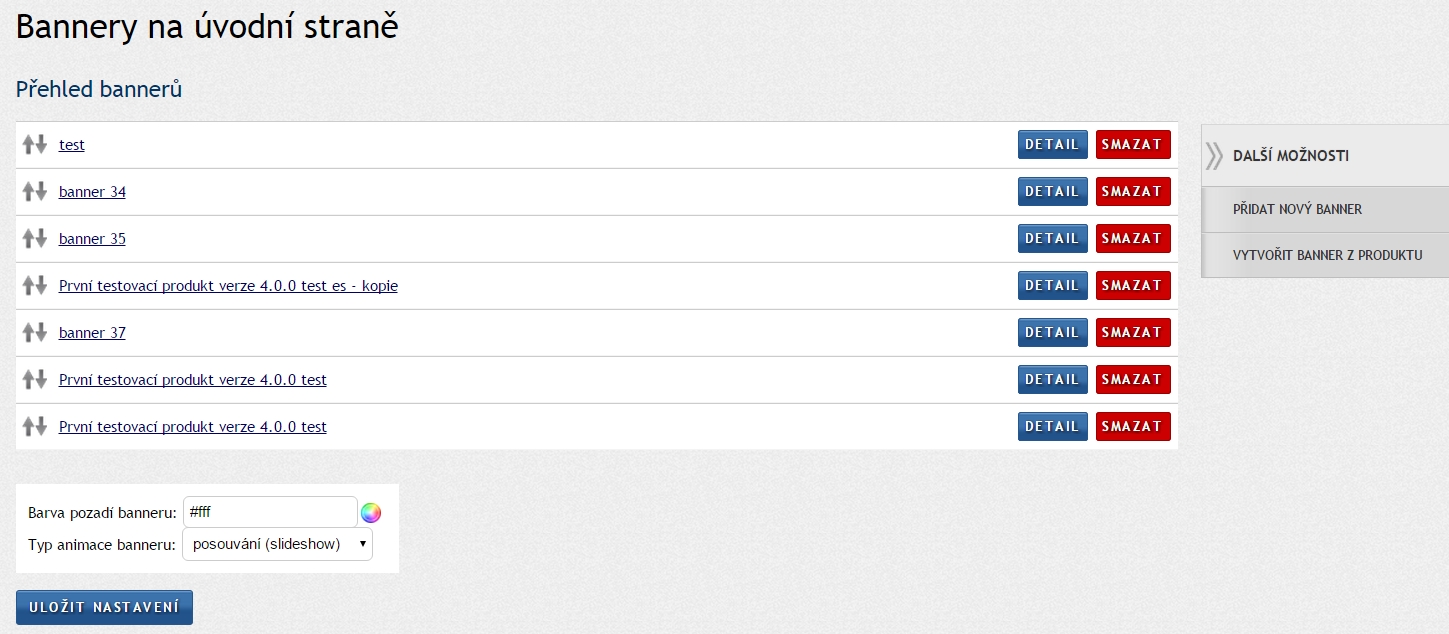Click the Barva pozadí banneru input field
The width and height of the screenshot is (1449, 634).
coord(269,512)
